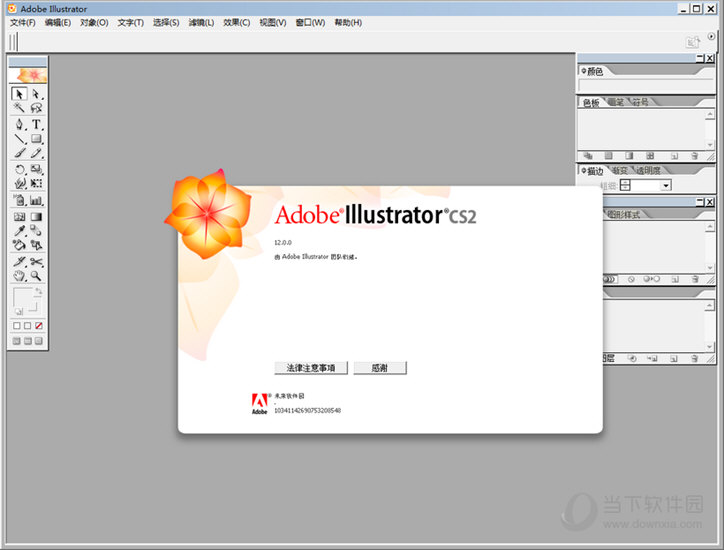
Task: Select the Selection (black arrow) tool
Action: 19,94
